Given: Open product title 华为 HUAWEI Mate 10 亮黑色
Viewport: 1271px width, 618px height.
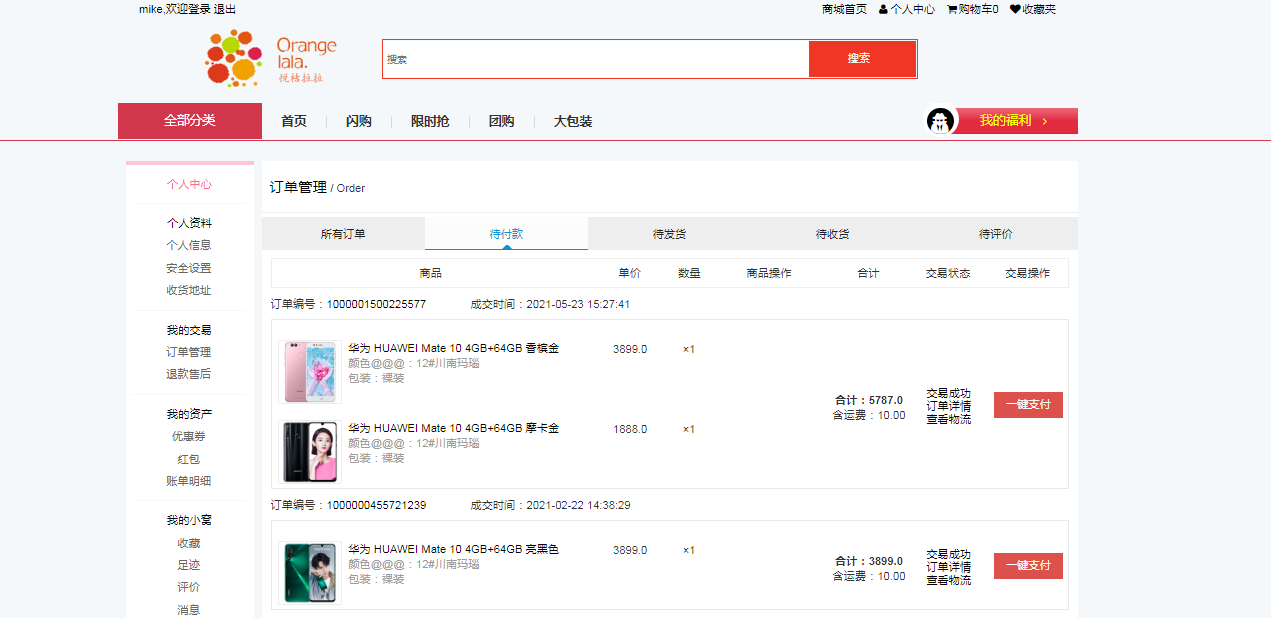Looking at the screenshot, I should pos(453,550).
